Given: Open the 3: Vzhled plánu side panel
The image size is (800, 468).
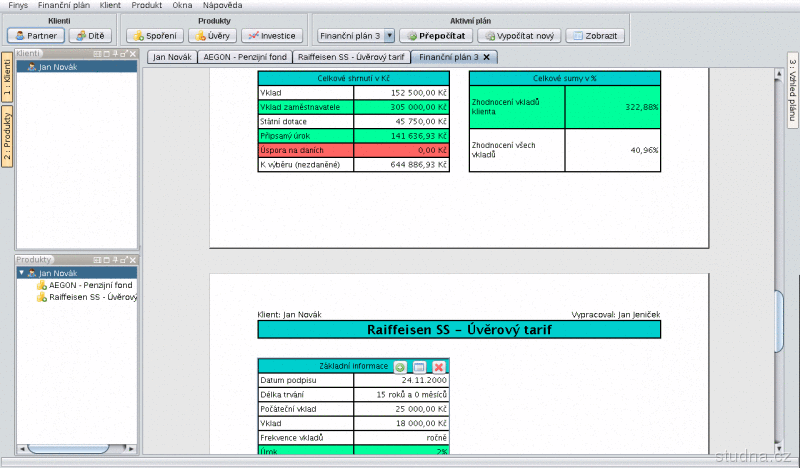Looking at the screenshot, I should pos(792,90).
